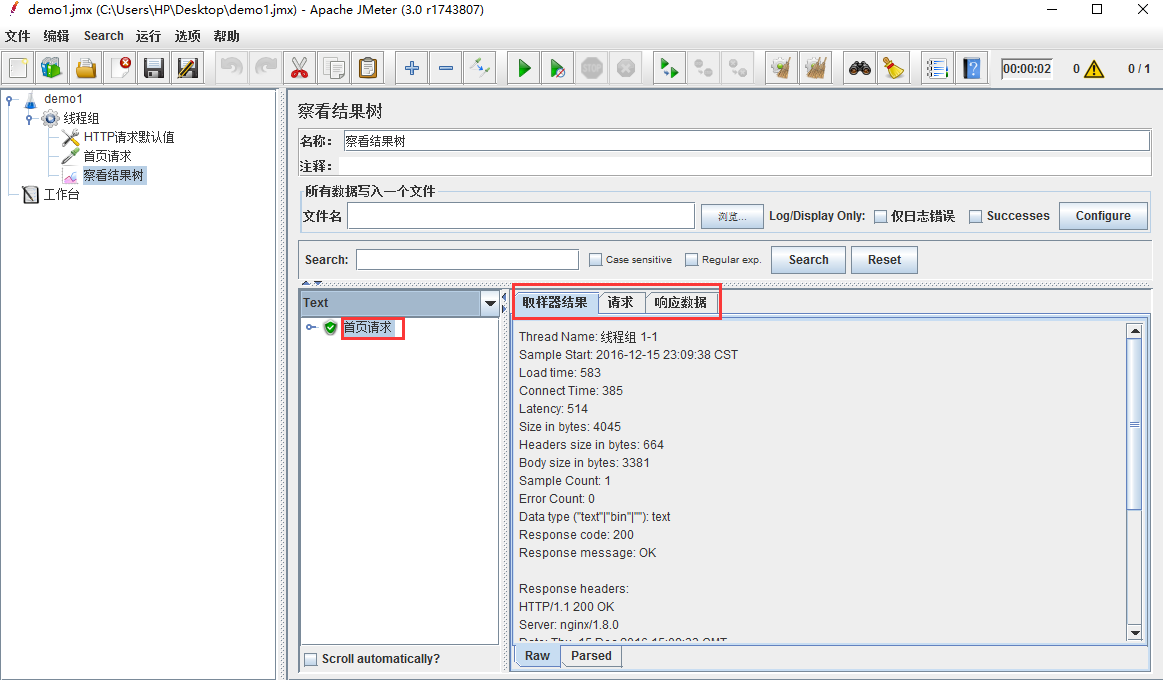This screenshot has width=1163, height=680.
Task: Open the 帮助 menu
Action: pos(226,36)
